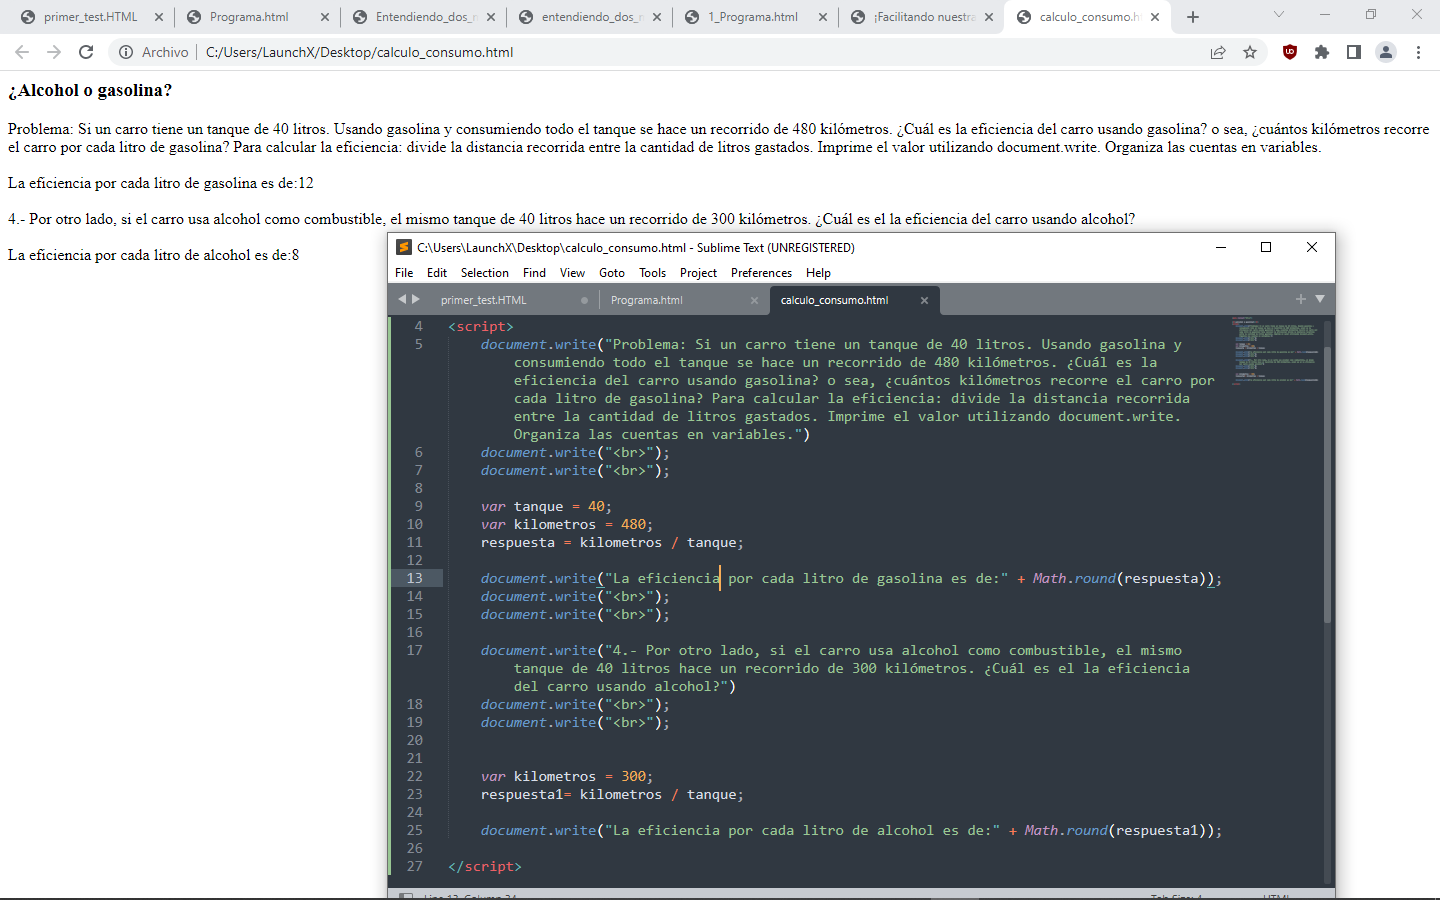Click 'La eficiencia por cada litro de alcohol es de:8'
The height and width of the screenshot is (900, 1440).
tap(154, 255)
